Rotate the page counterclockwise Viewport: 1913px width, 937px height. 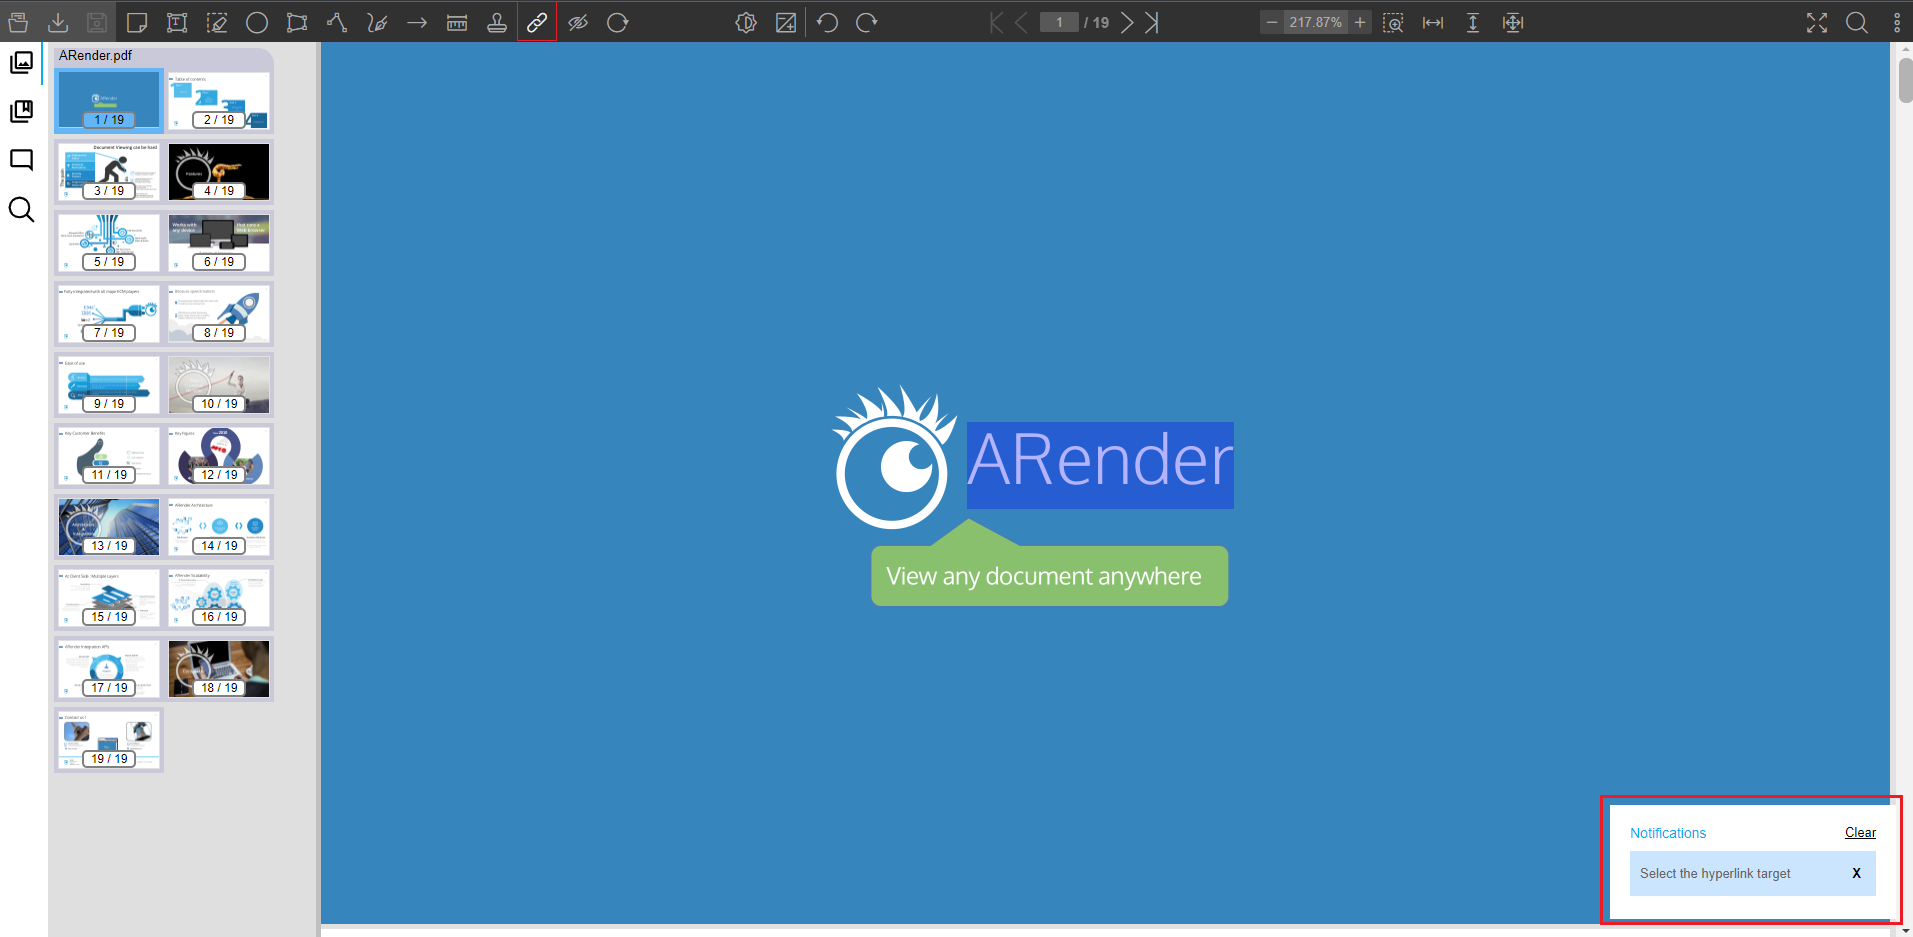(827, 22)
